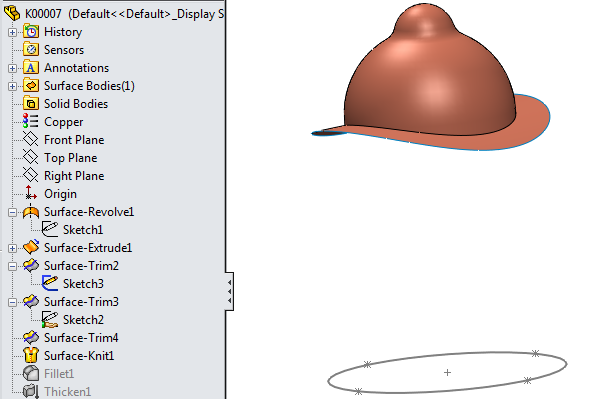Click the Sensors folder icon
The width and height of the screenshot is (610, 399).
tap(31, 49)
